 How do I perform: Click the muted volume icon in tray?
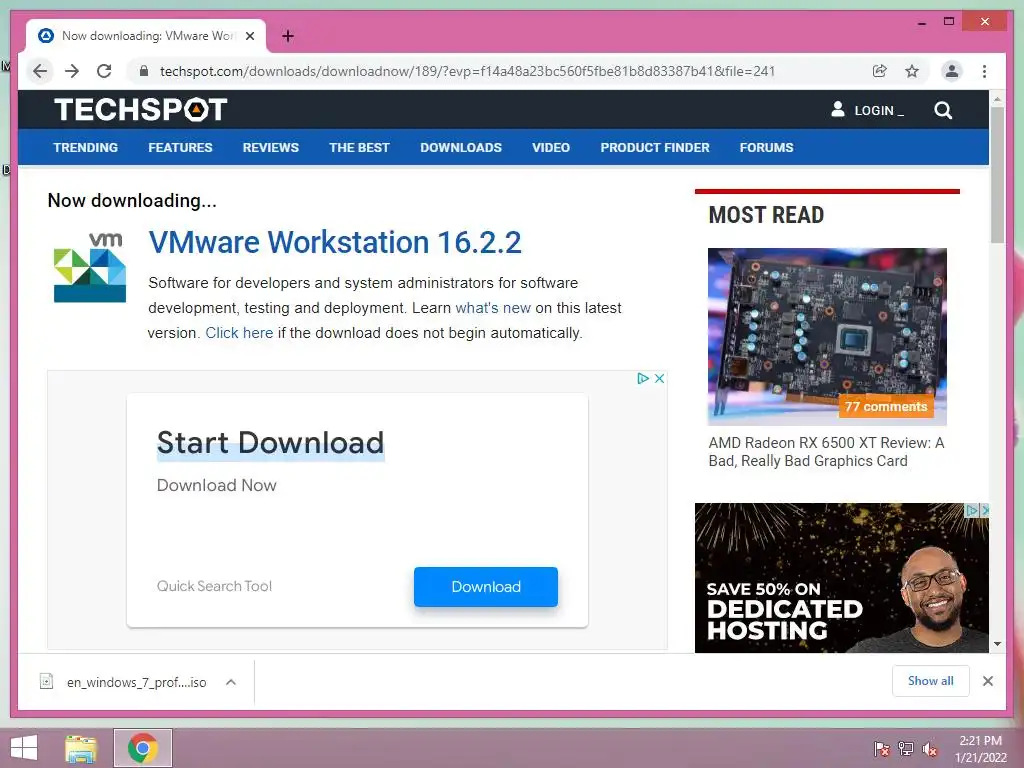point(929,748)
